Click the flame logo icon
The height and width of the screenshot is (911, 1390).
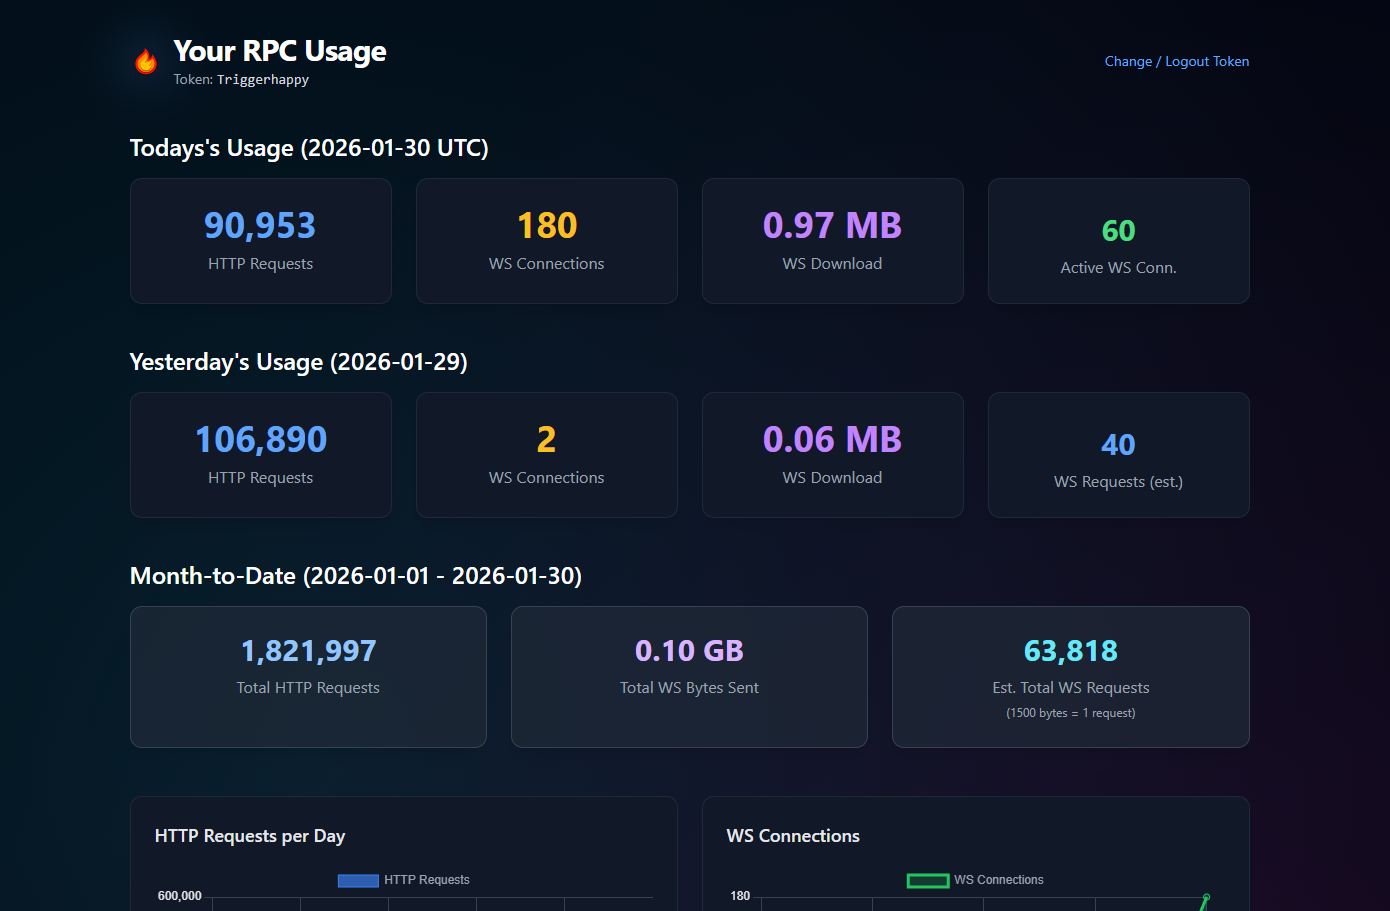click(146, 62)
